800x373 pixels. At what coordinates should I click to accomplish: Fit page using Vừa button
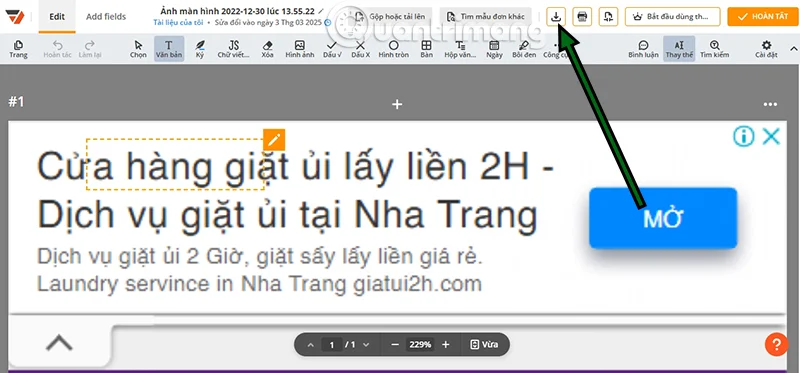click(x=484, y=345)
